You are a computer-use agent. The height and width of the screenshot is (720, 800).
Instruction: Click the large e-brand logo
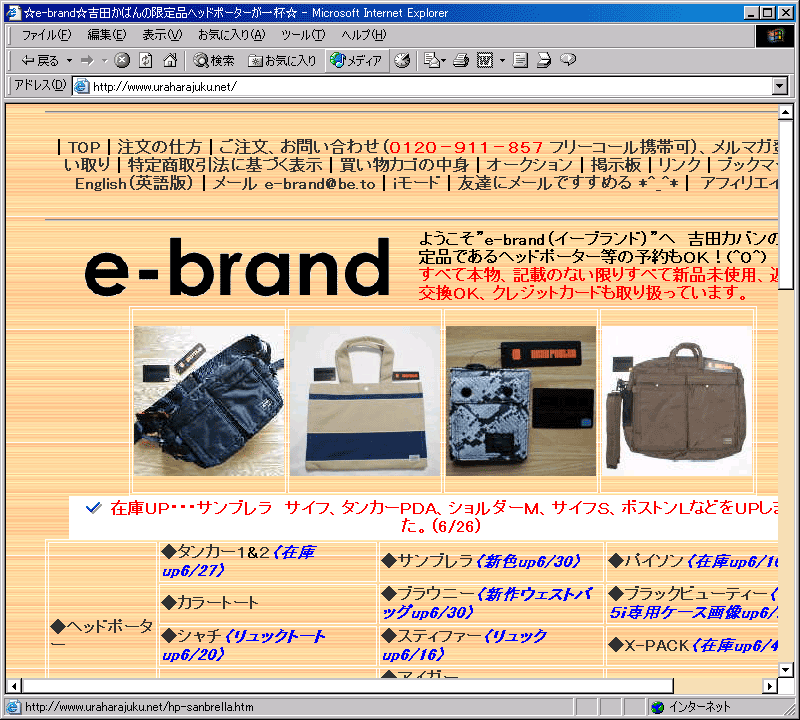pyautogui.click(x=237, y=267)
